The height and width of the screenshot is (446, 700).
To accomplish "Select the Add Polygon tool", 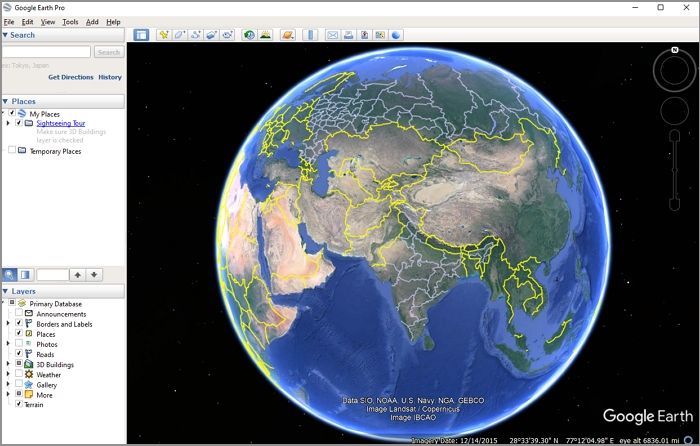I will (180, 35).
